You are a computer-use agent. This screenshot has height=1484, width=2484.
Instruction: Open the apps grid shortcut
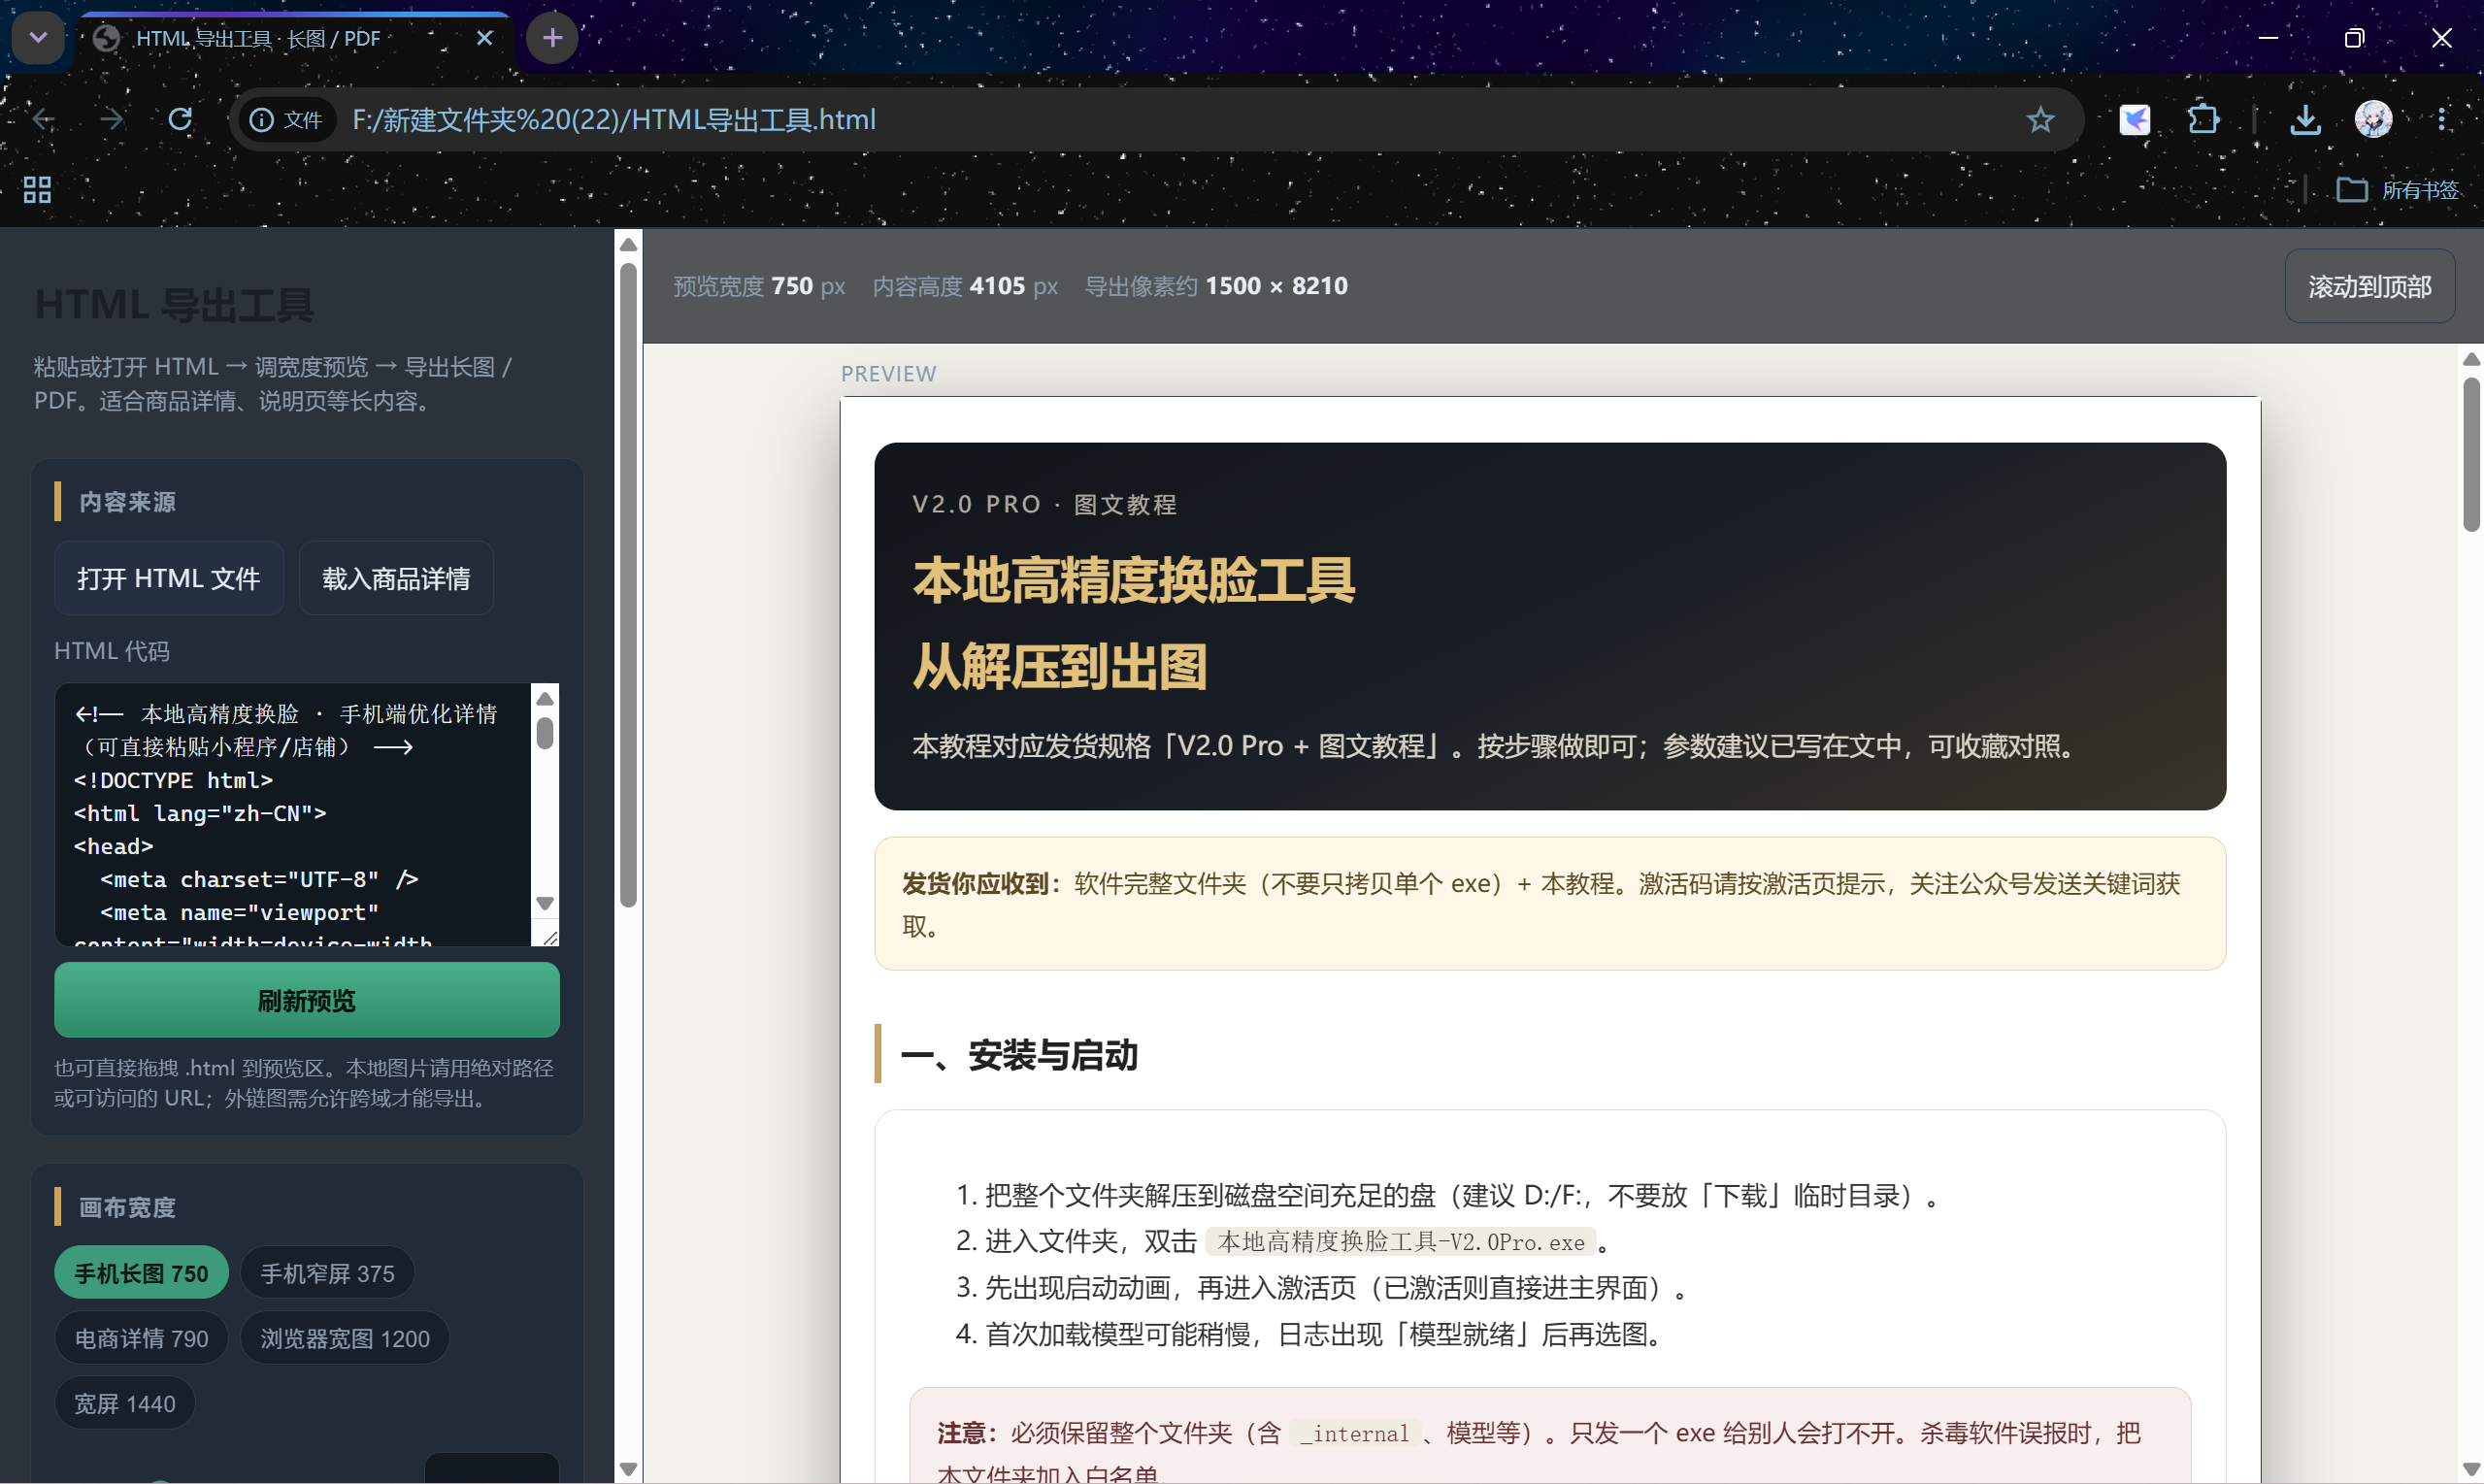pyautogui.click(x=37, y=190)
